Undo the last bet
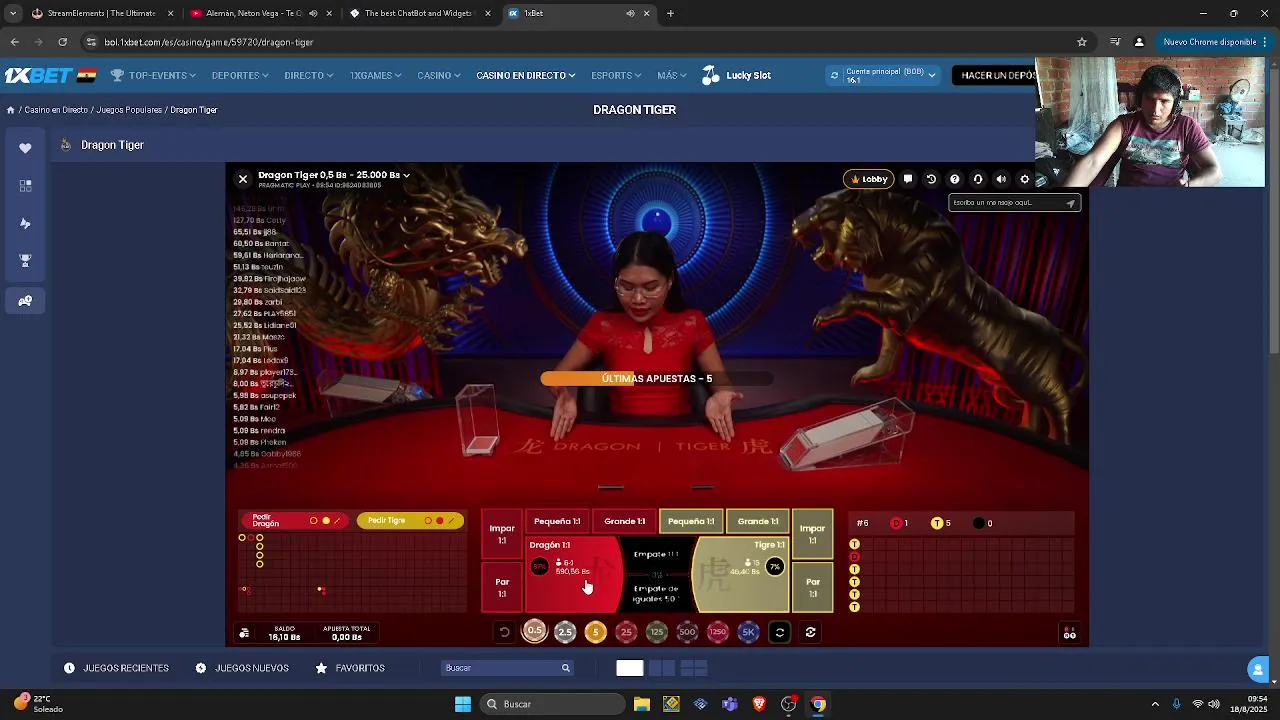 (x=504, y=632)
